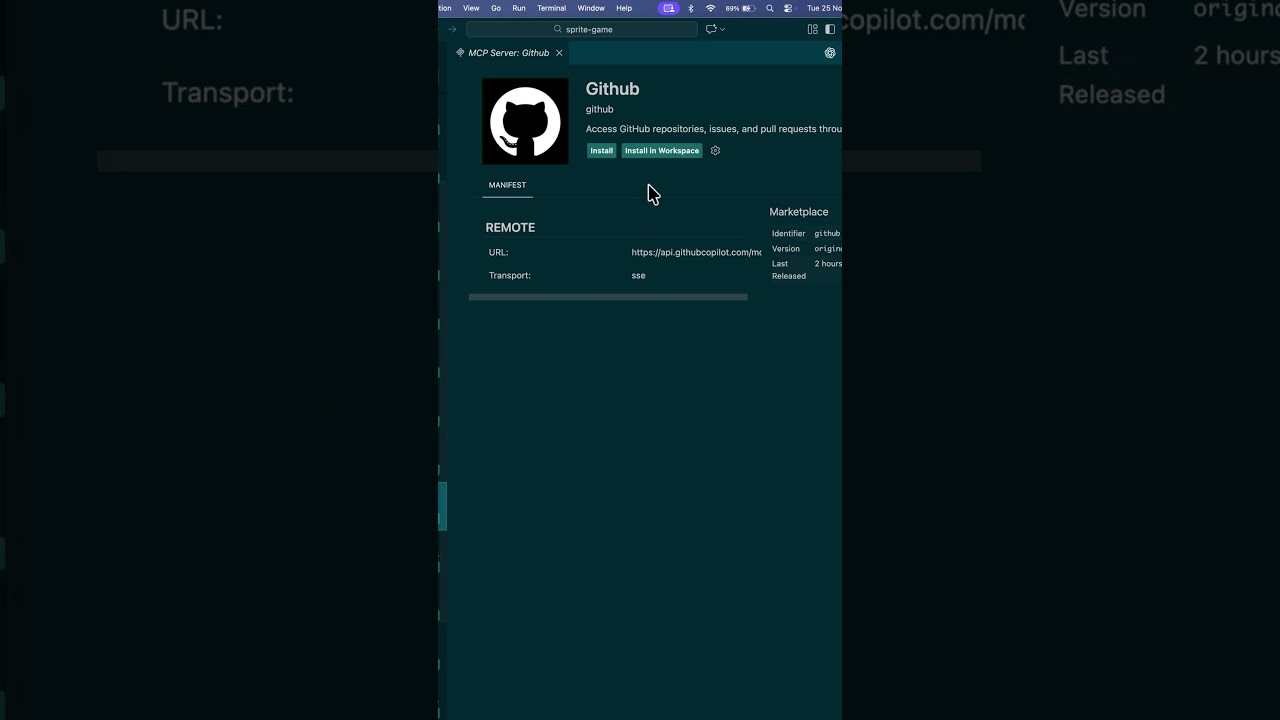This screenshot has width=1280, height=720.
Task: Click the sse transport value
Action: coord(638,276)
